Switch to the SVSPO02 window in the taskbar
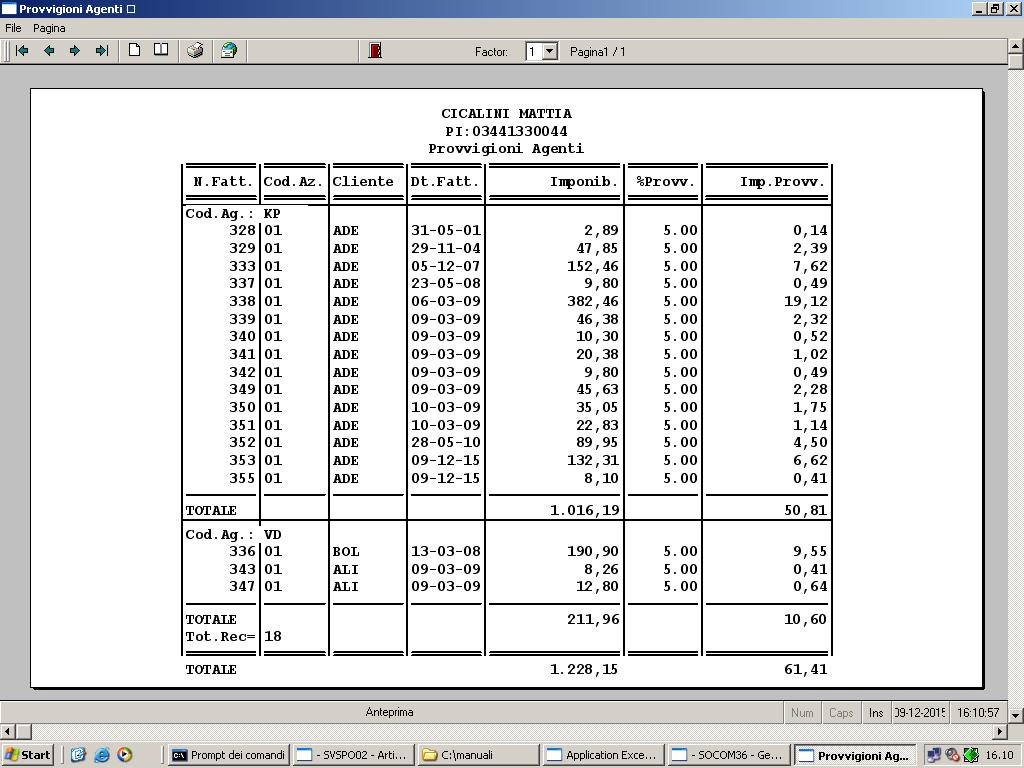 coord(353,755)
